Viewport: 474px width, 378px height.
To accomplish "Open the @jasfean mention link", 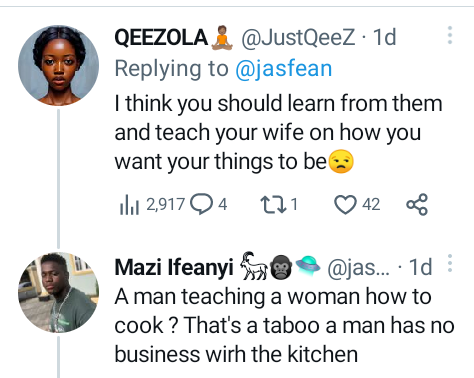I will (x=284, y=69).
